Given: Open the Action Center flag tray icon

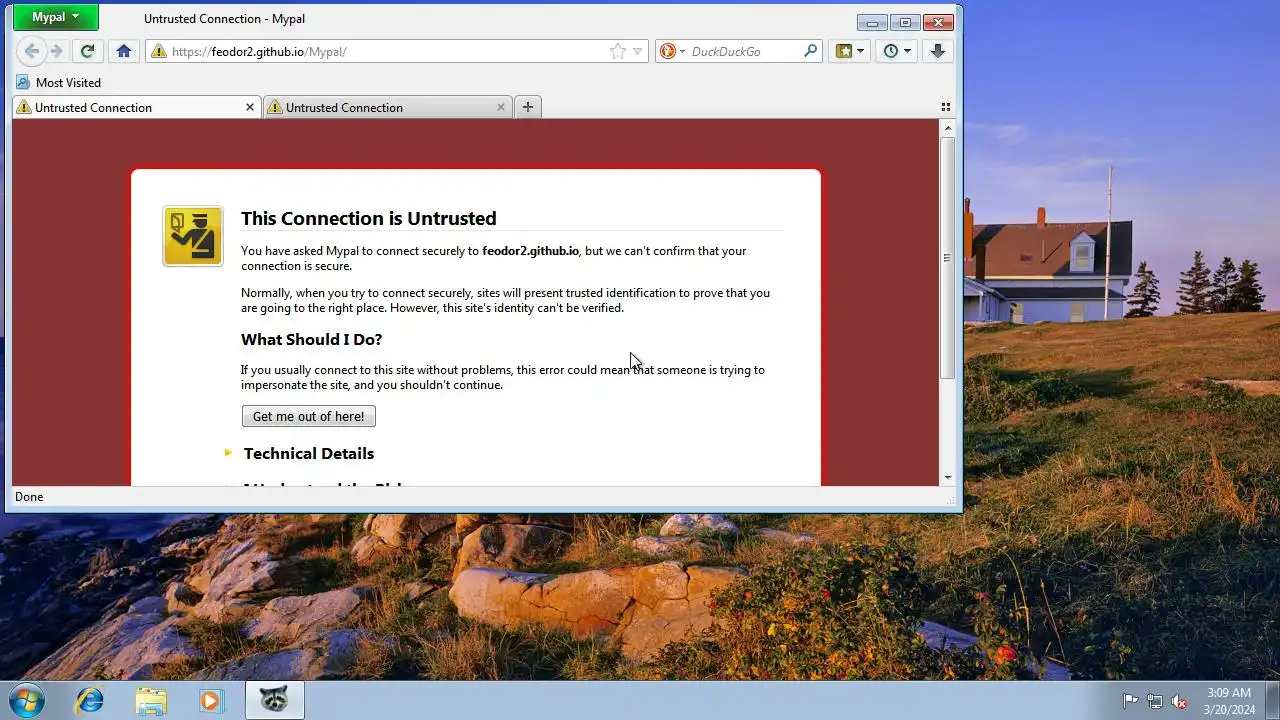Looking at the screenshot, I should coord(1130,701).
